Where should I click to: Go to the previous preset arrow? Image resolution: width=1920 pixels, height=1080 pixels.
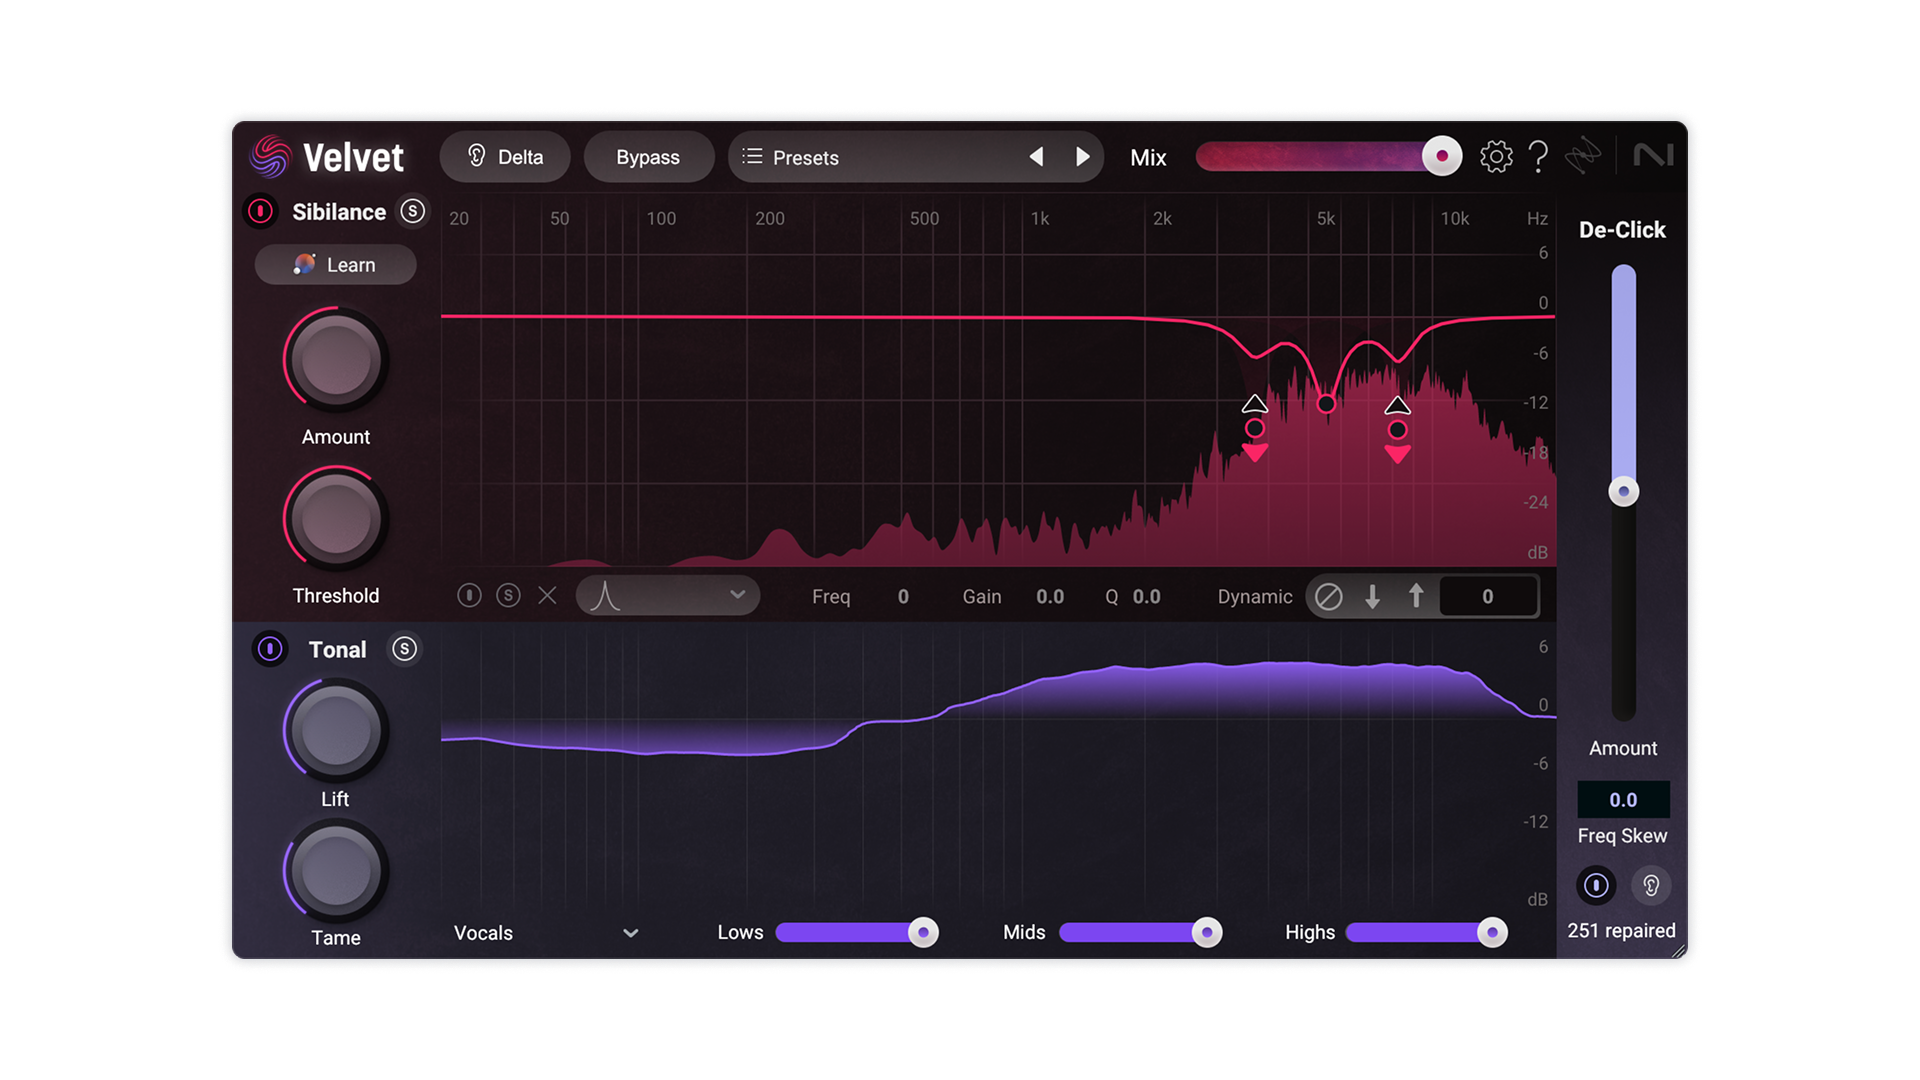pyautogui.click(x=1037, y=157)
